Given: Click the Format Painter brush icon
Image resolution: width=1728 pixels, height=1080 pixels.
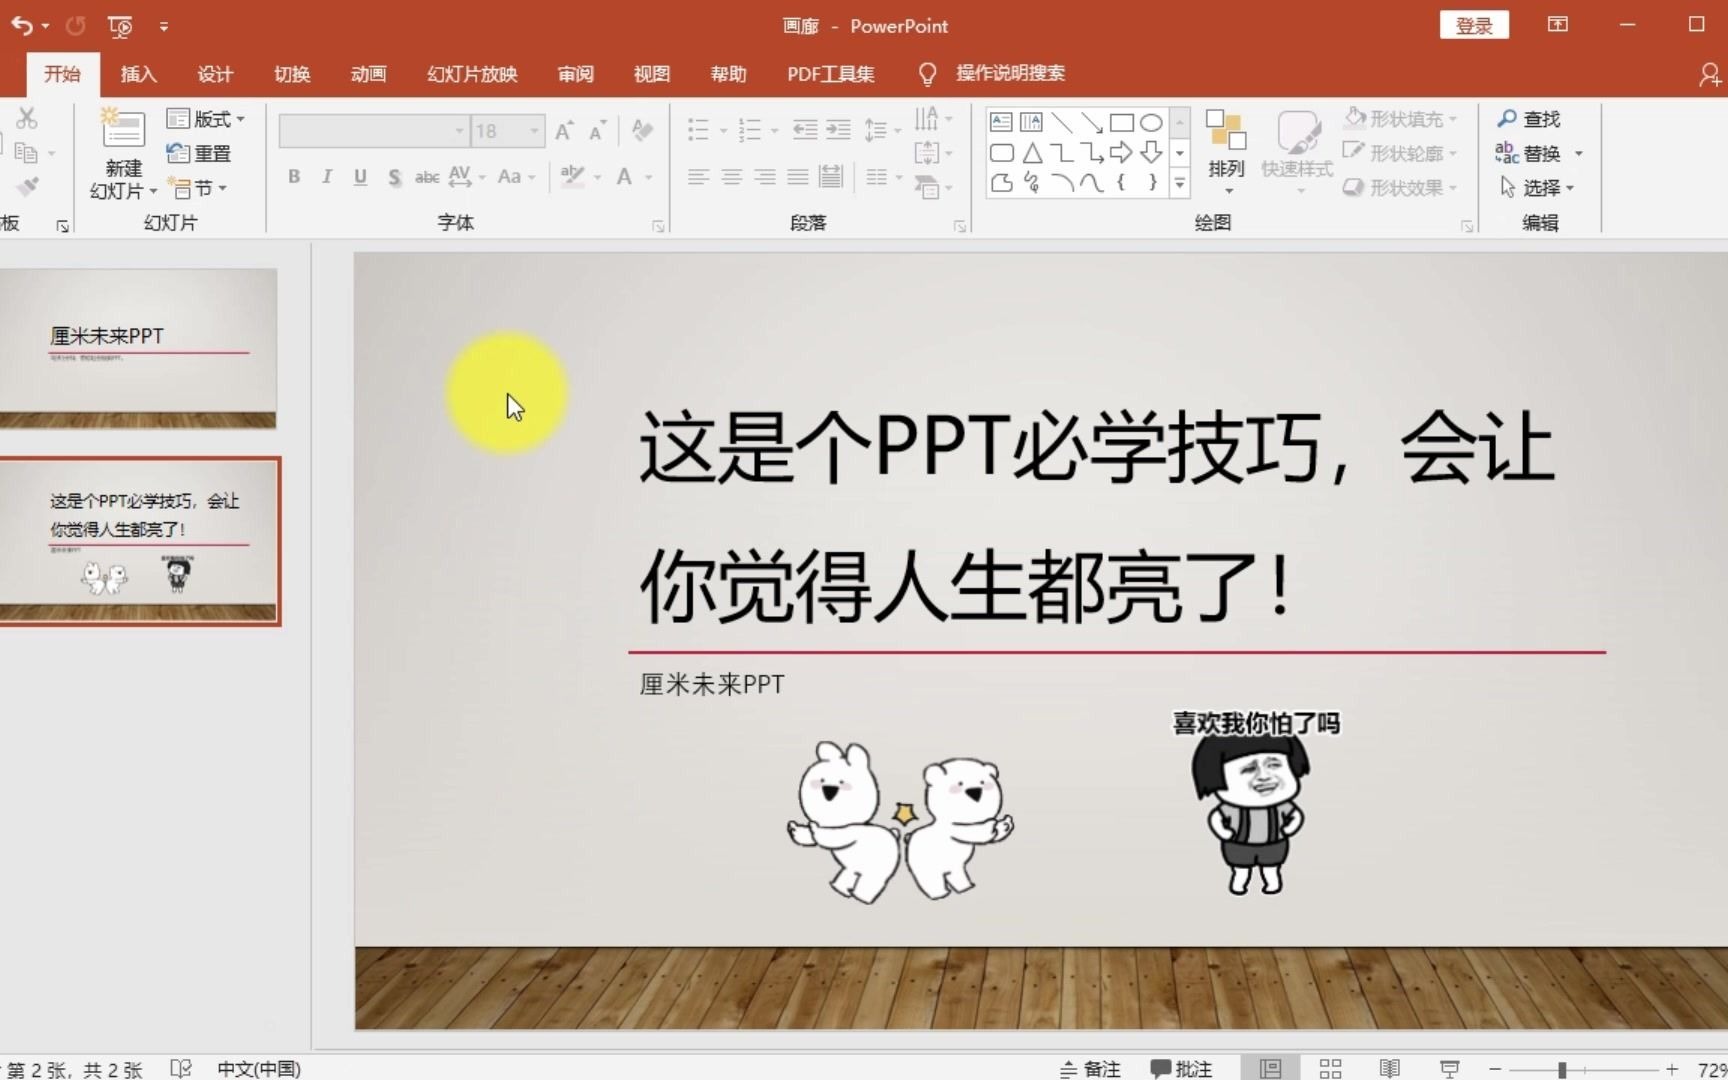Looking at the screenshot, I should click(27, 187).
